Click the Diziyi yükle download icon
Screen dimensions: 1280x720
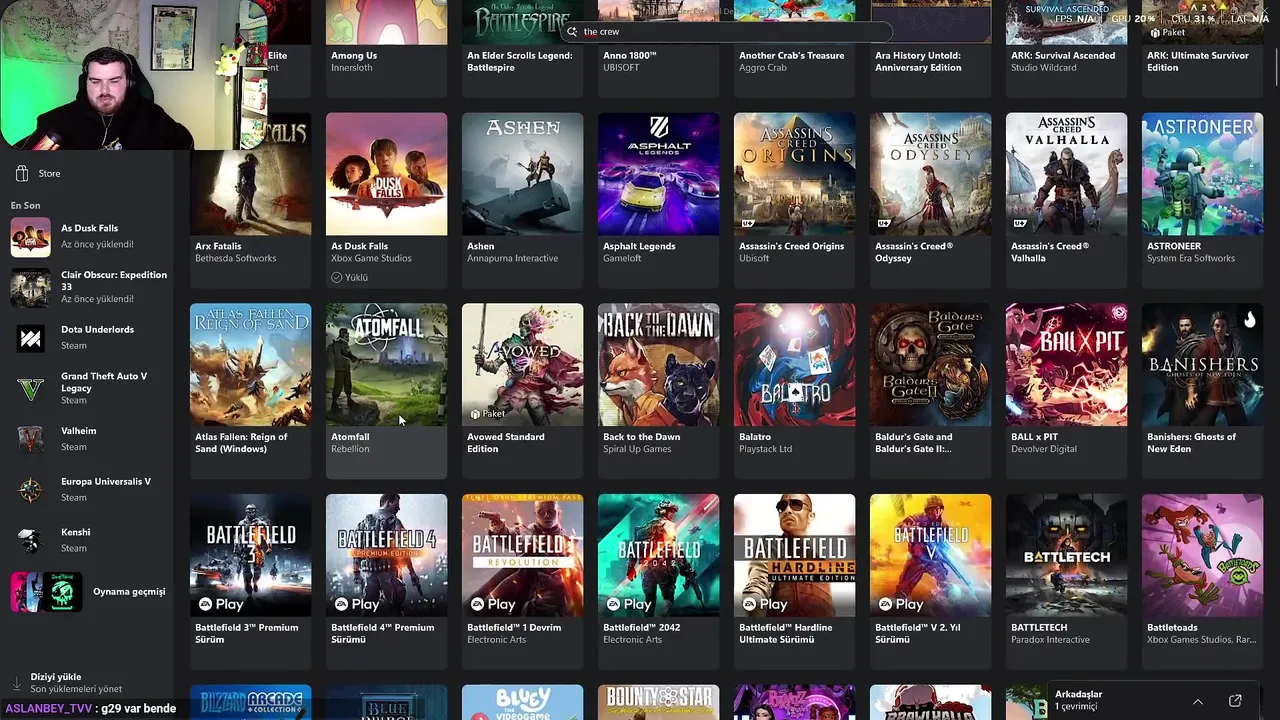click(16, 683)
